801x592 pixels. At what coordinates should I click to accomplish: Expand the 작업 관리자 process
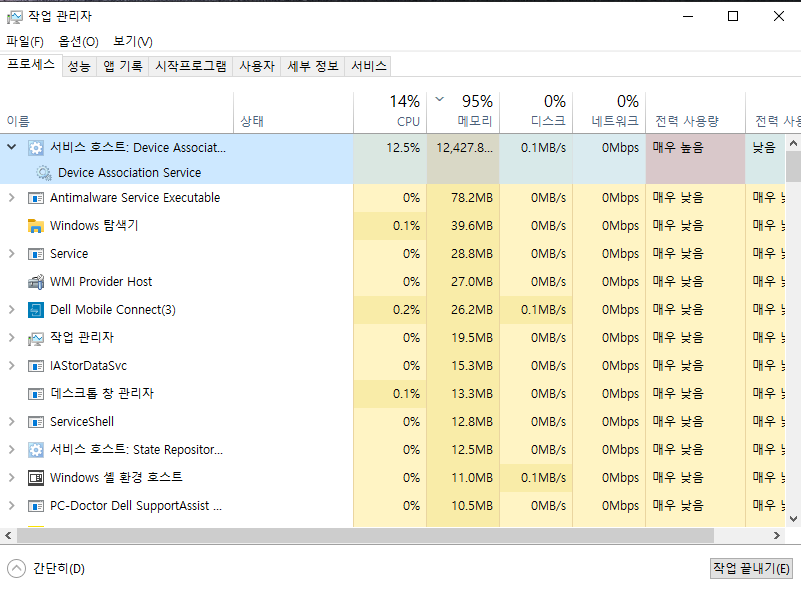(12, 338)
